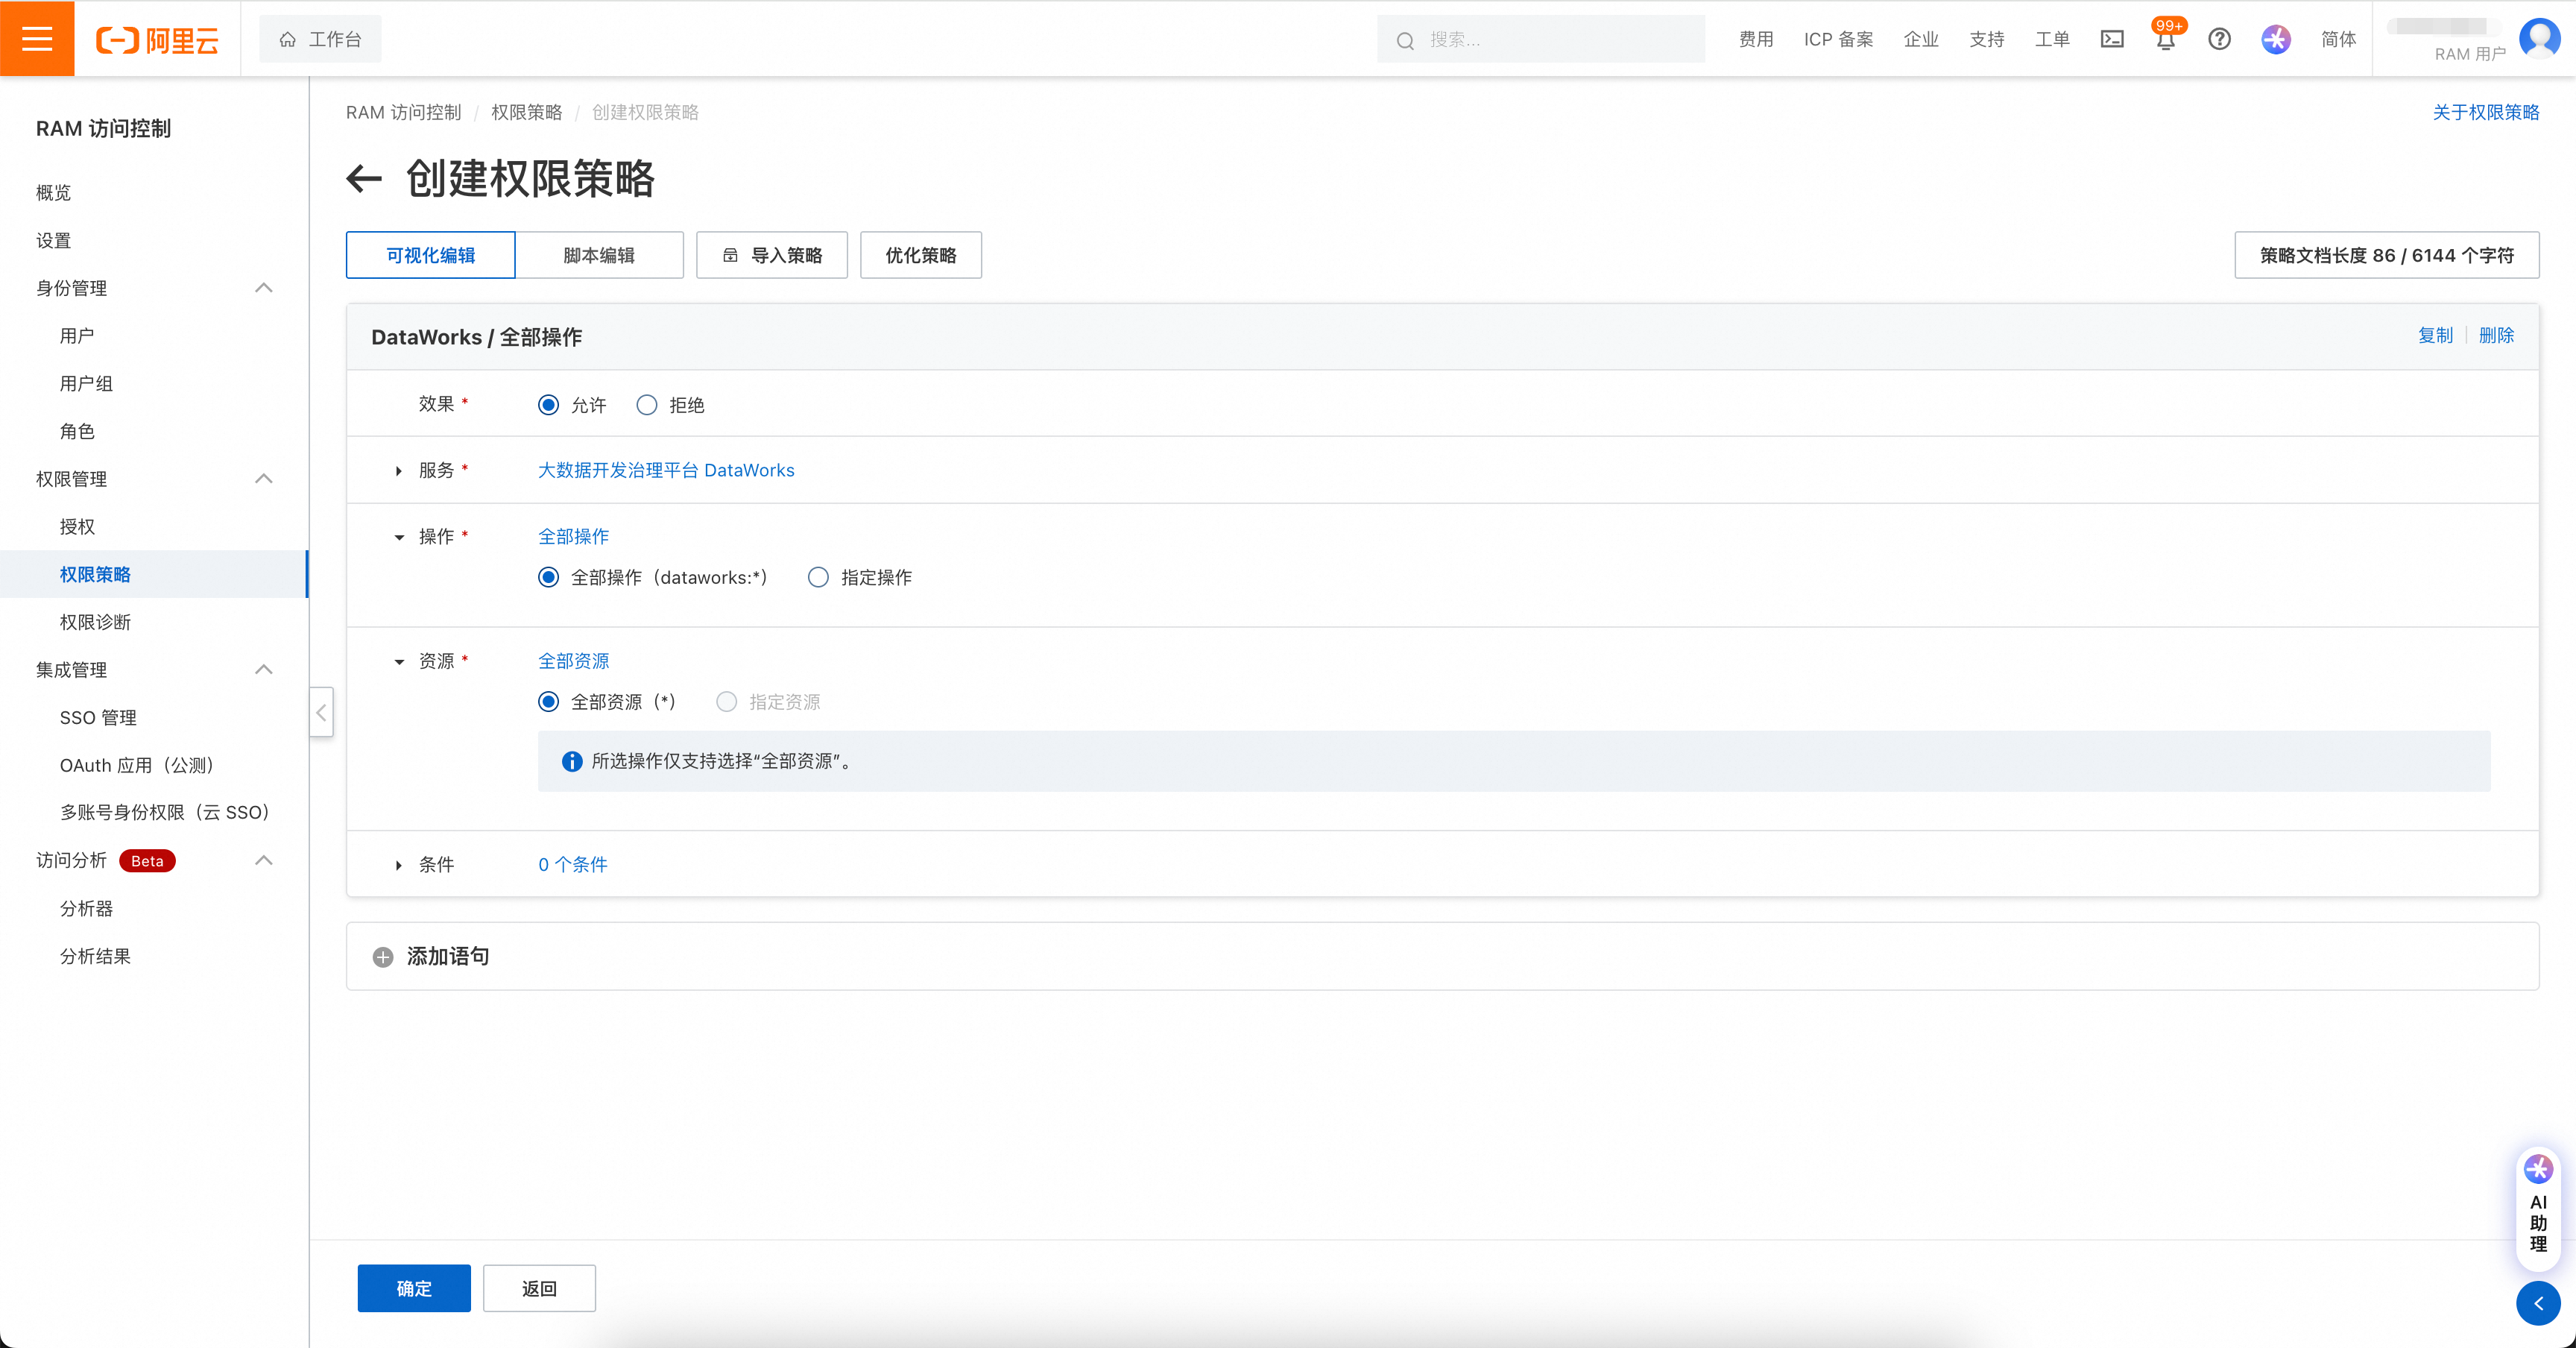Open 工单 in the top navigation
This screenshot has width=2576, height=1348.
click(x=2052, y=39)
